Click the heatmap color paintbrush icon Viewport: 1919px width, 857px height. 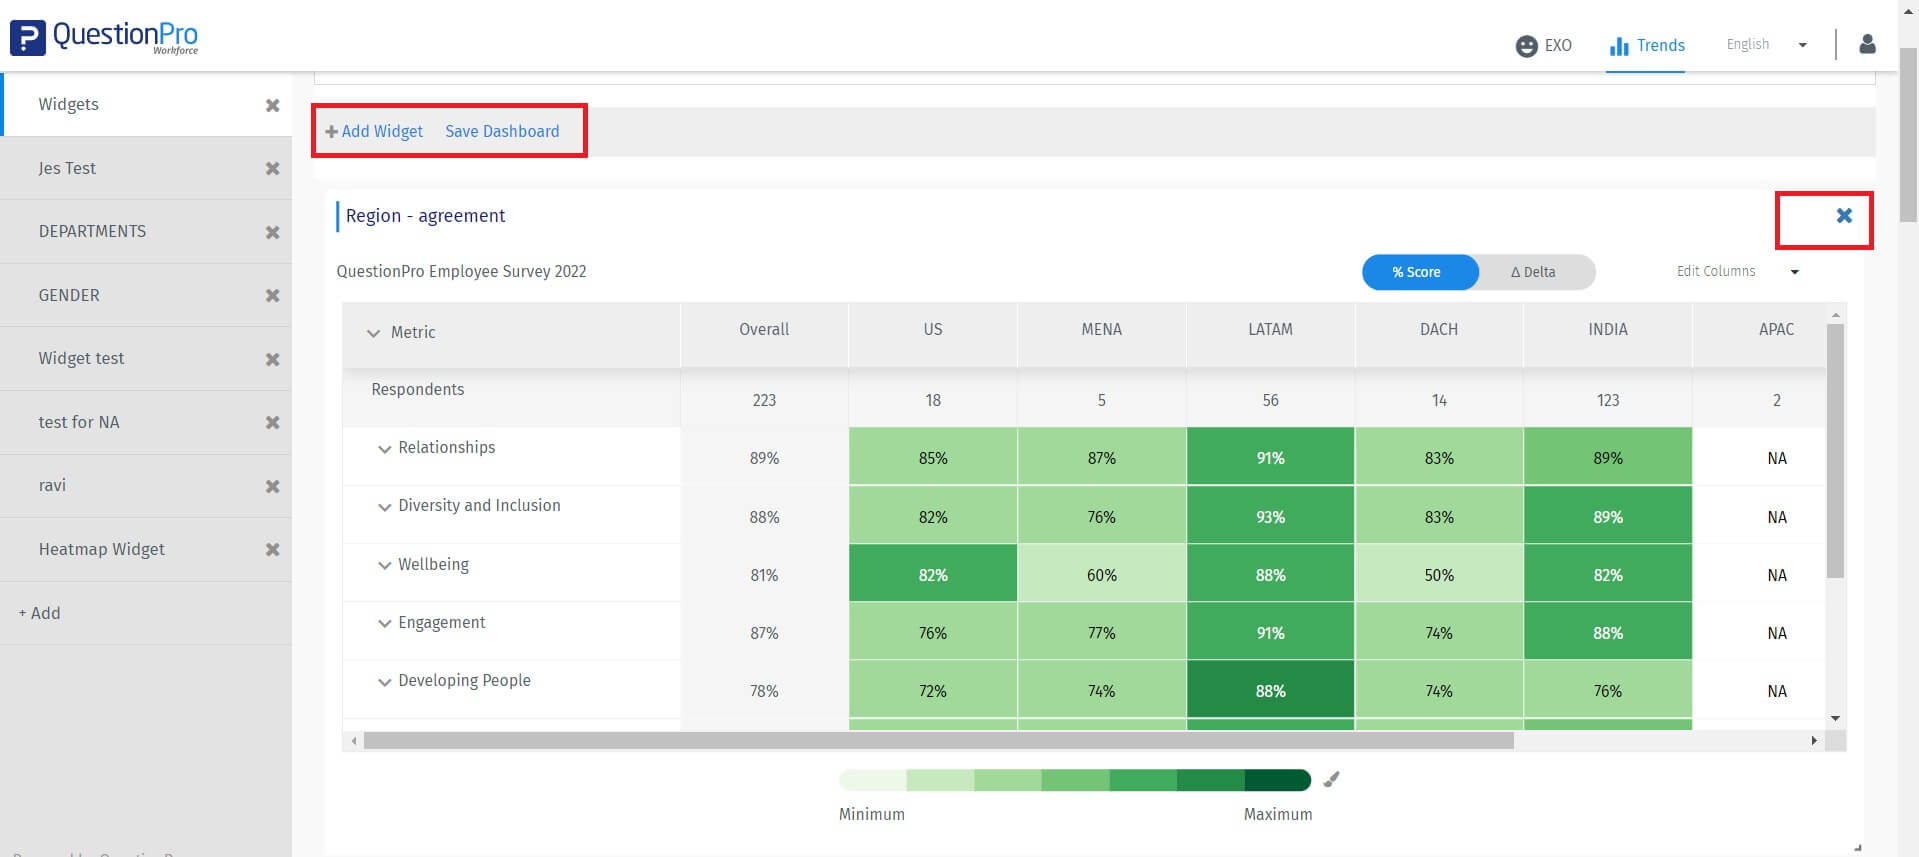coord(1331,780)
